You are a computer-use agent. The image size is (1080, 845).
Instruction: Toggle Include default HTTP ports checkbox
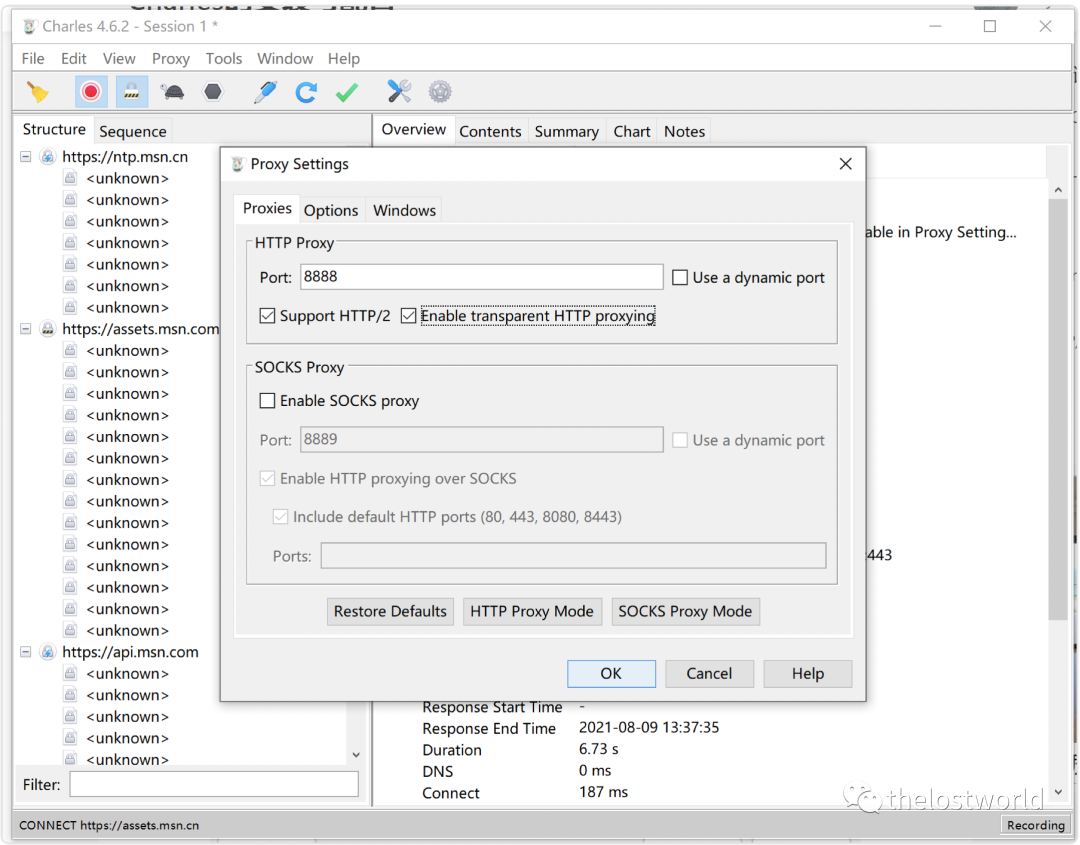pos(280,517)
